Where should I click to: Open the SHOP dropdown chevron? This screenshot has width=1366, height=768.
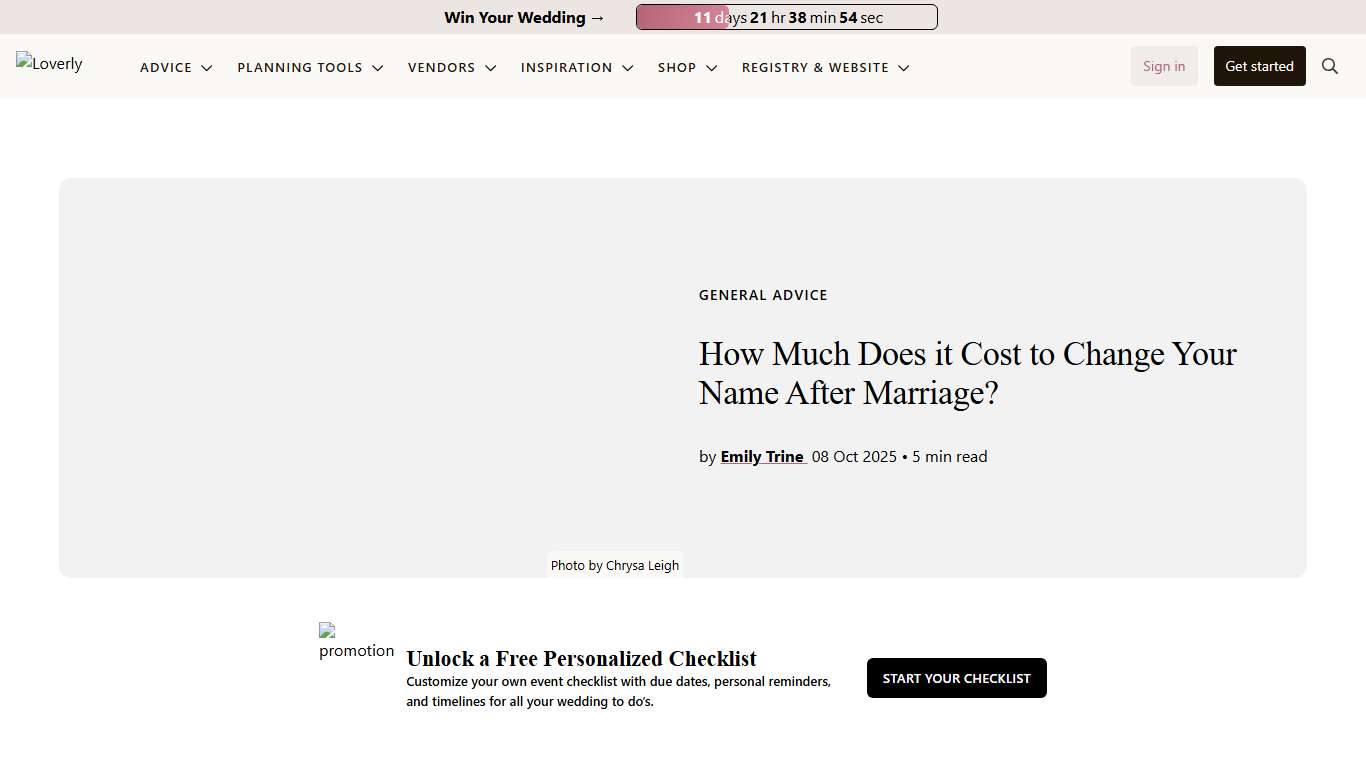[x=711, y=68]
